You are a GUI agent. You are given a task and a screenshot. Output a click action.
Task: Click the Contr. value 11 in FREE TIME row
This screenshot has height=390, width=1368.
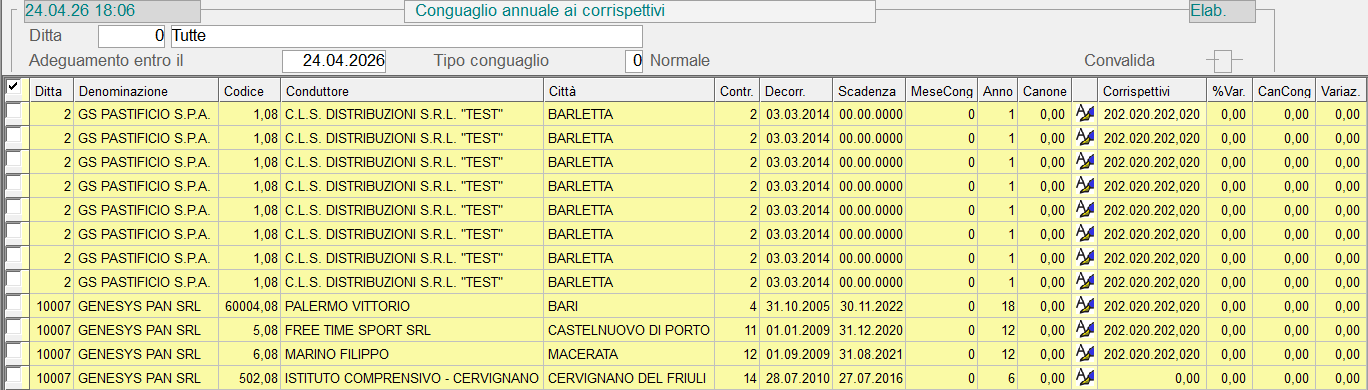737,330
